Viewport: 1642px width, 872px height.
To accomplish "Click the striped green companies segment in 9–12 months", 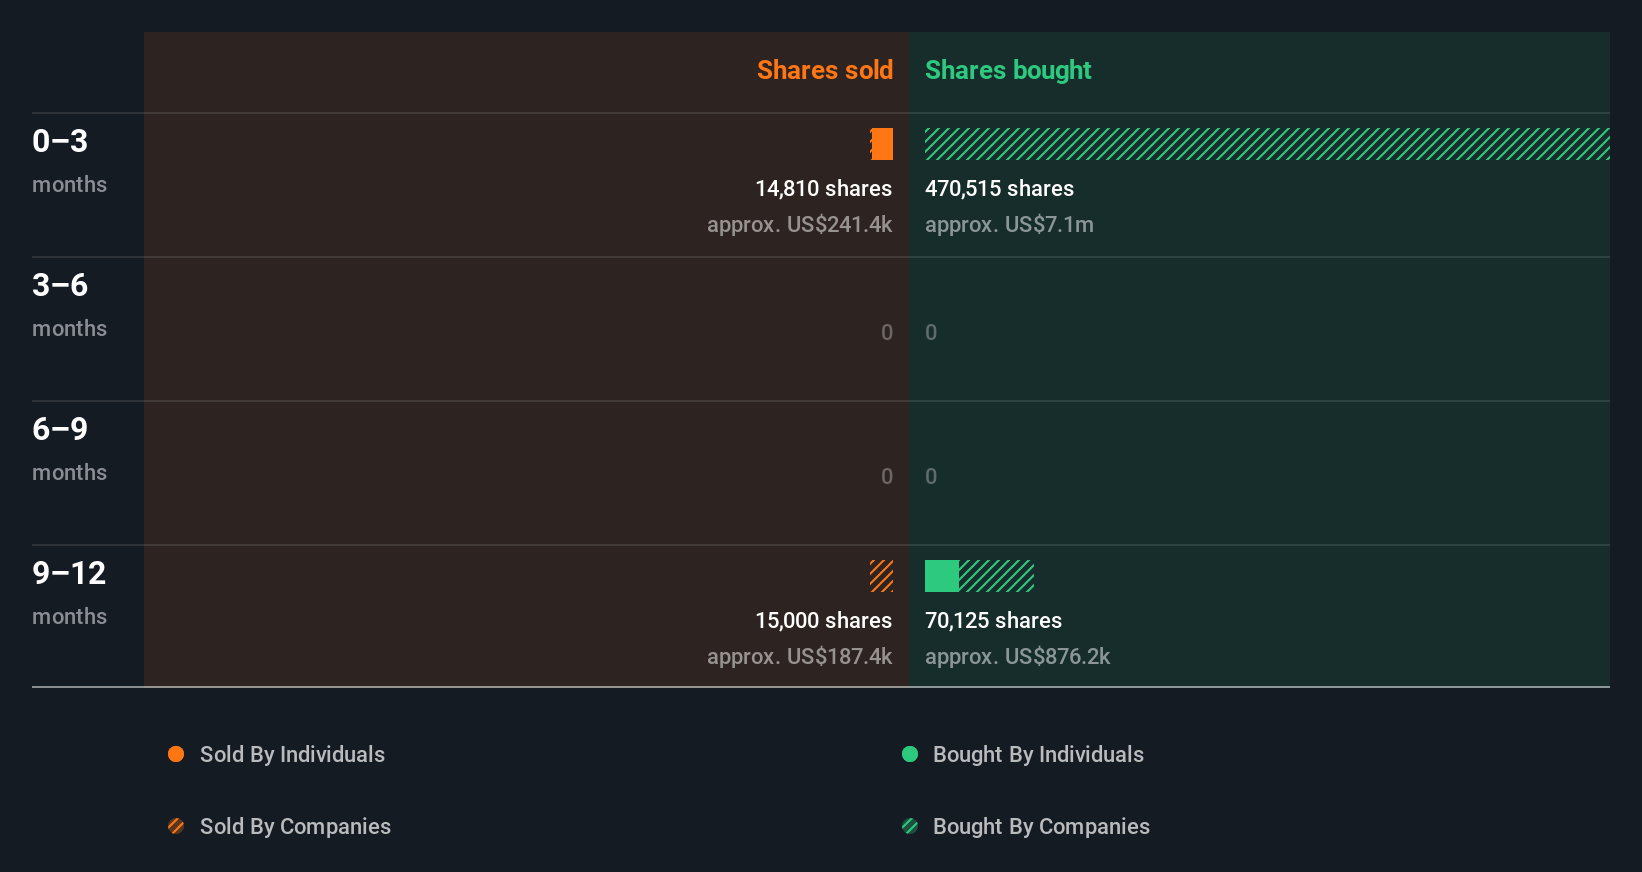I will (x=996, y=576).
